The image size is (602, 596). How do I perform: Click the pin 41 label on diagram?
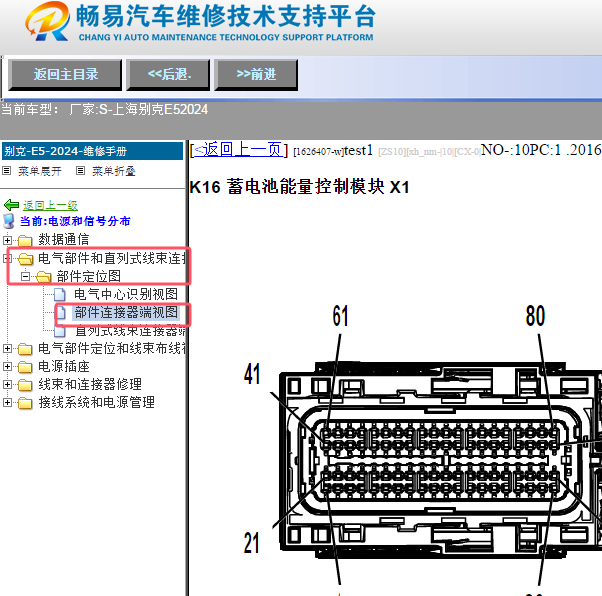(x=252, y=374)
